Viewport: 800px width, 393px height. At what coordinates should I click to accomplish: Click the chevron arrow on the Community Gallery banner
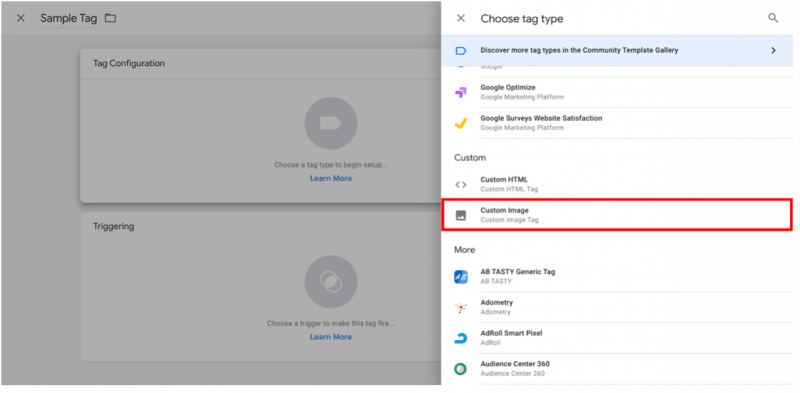click(x=773, y=51)
